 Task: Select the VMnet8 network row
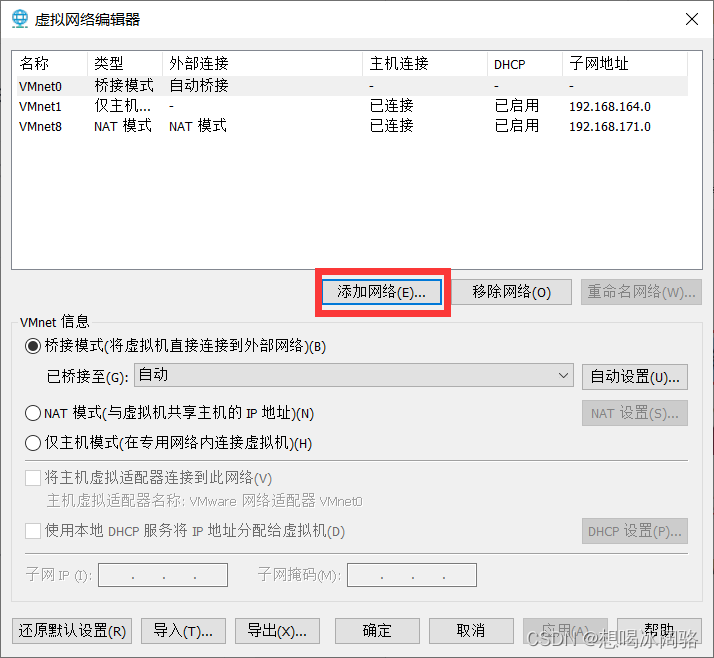[352, 126]
